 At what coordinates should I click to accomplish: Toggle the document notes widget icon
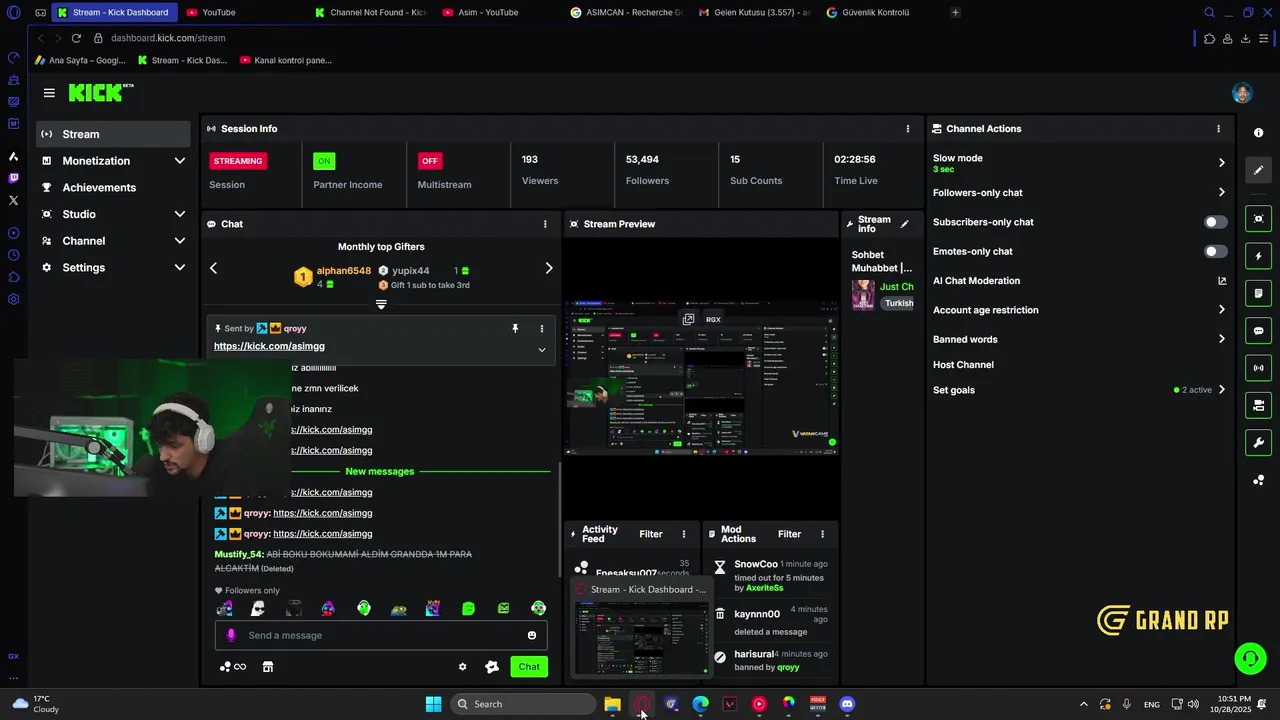[1258, 293]
